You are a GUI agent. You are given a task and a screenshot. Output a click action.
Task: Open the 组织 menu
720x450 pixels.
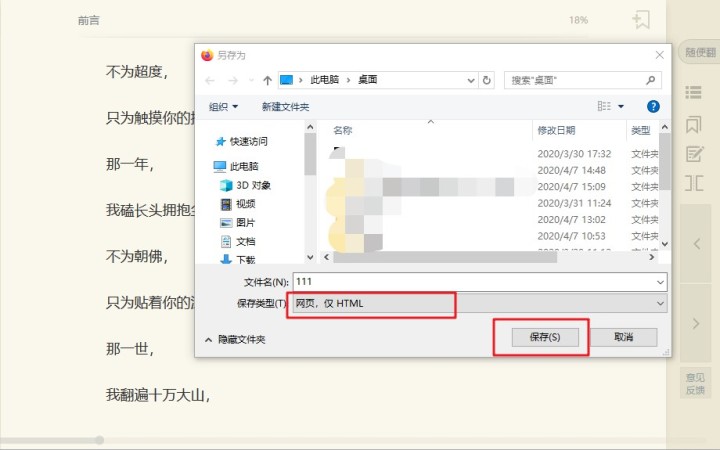click(223, 107)
